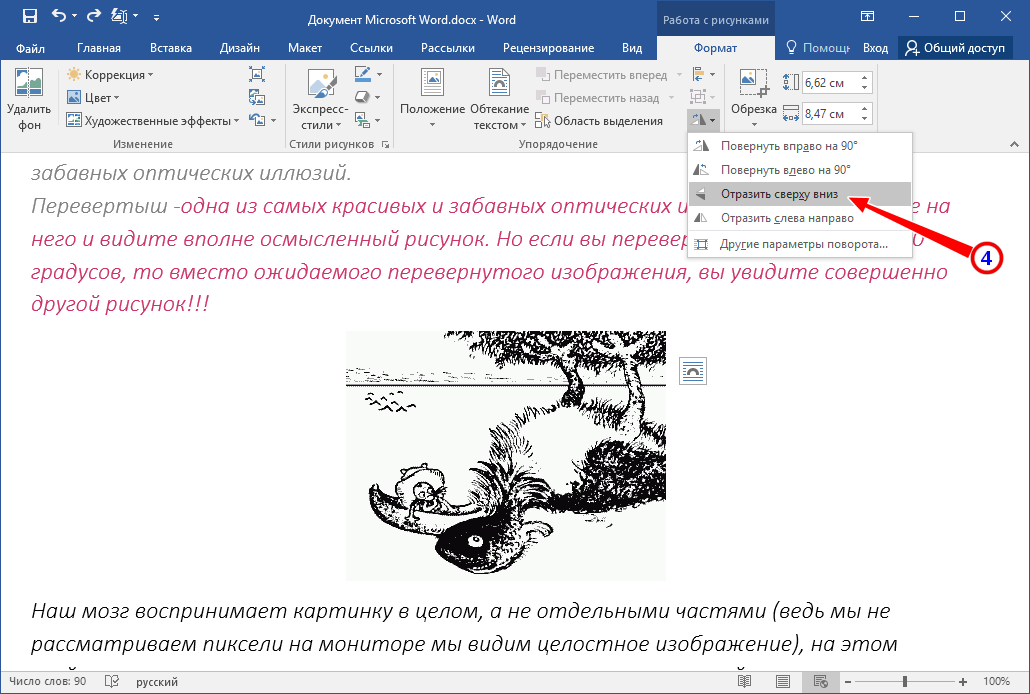Switch to the Главная tab

tap(99, 48)
